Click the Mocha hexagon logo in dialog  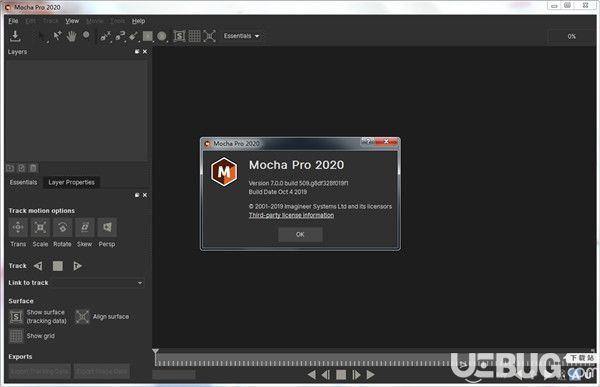tap(224, 172)
